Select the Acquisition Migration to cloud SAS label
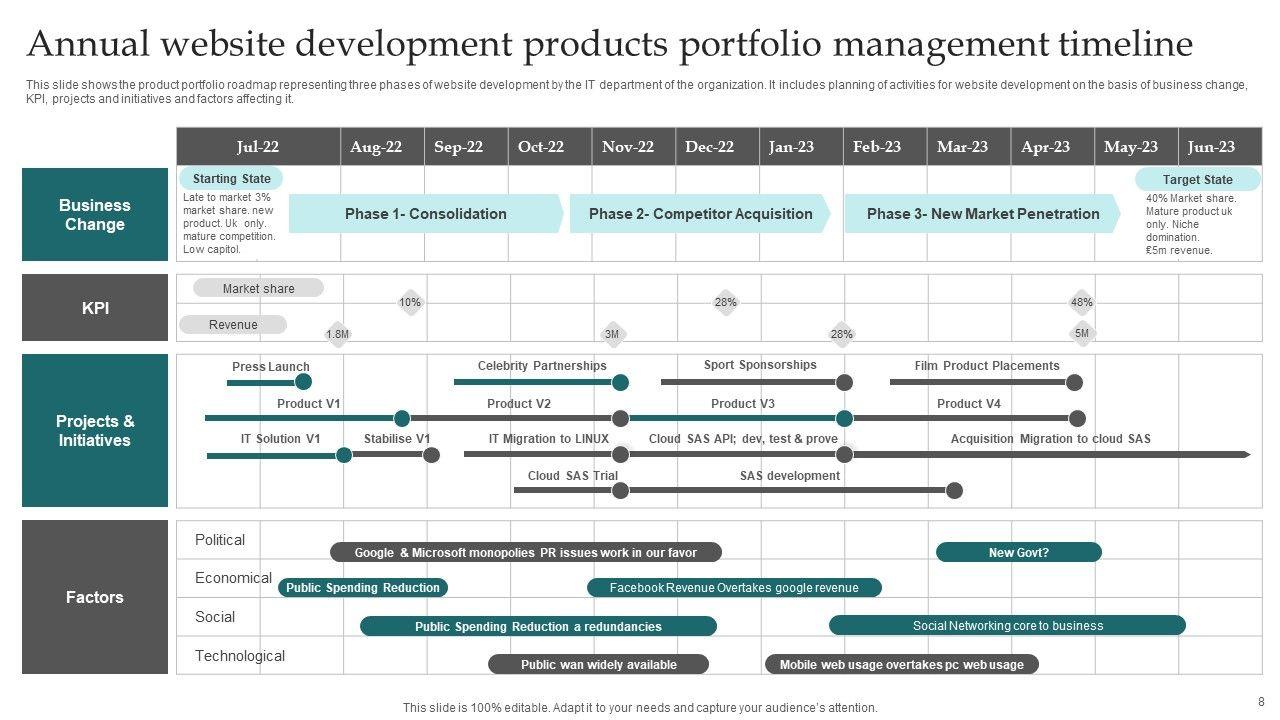Image resolution: width=1280 pixels, height=720 pixels. (1051, 439)
